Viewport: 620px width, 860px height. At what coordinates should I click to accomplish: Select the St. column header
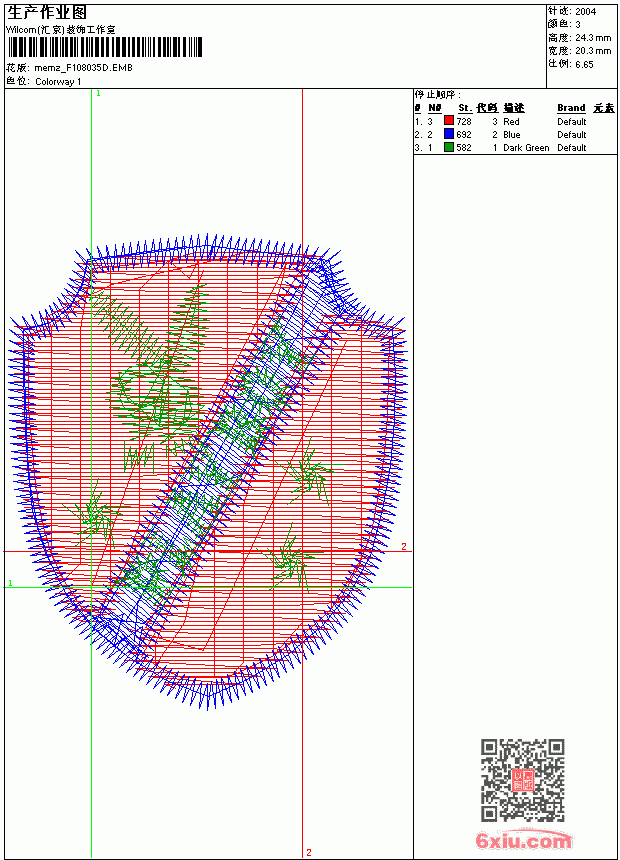coord(465,108)
